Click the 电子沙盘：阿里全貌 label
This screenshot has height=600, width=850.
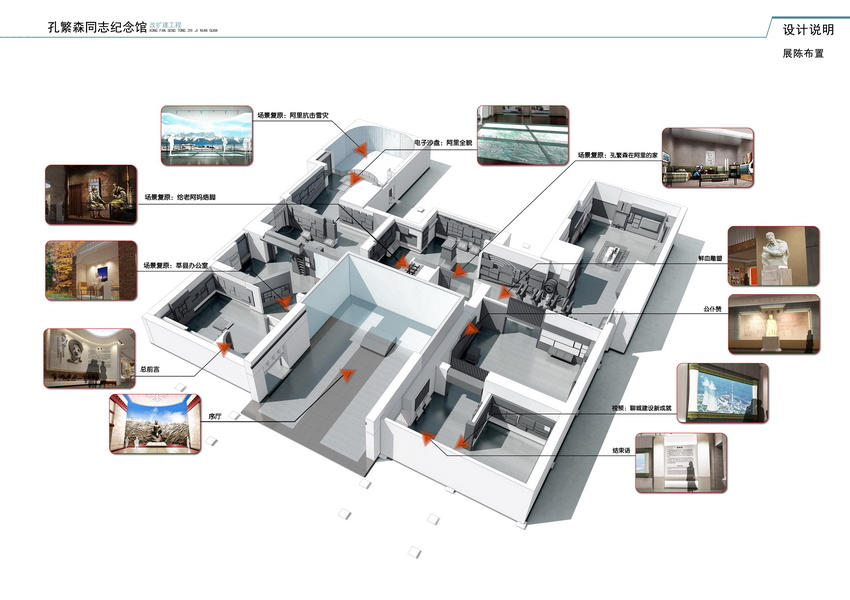[441, 143]
